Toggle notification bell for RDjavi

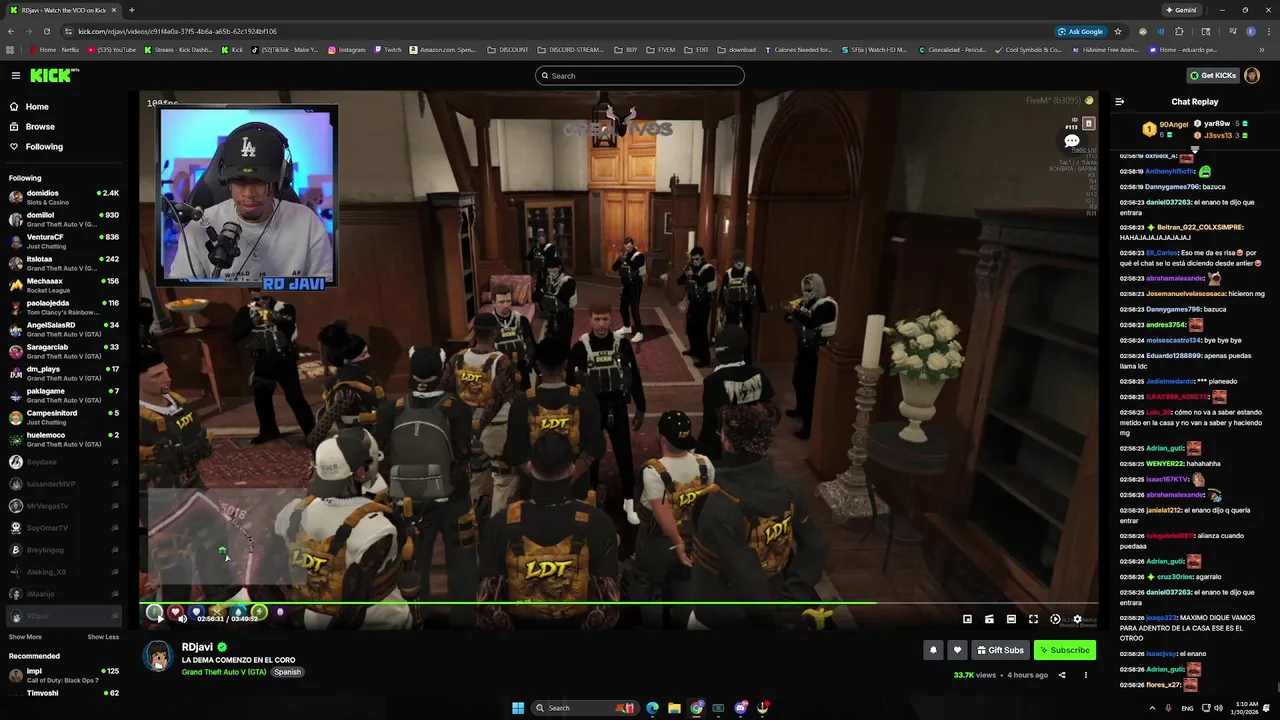(x=933, y=650)
